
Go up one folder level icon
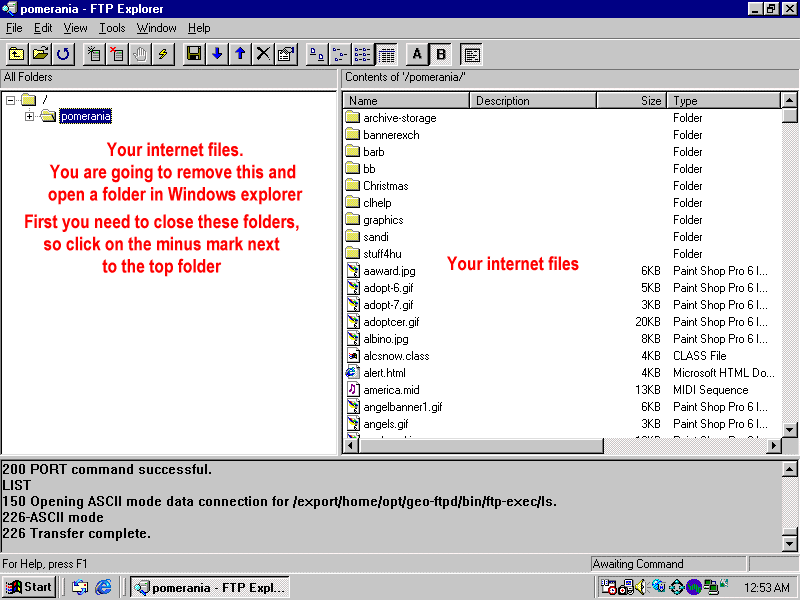(17, 54)
